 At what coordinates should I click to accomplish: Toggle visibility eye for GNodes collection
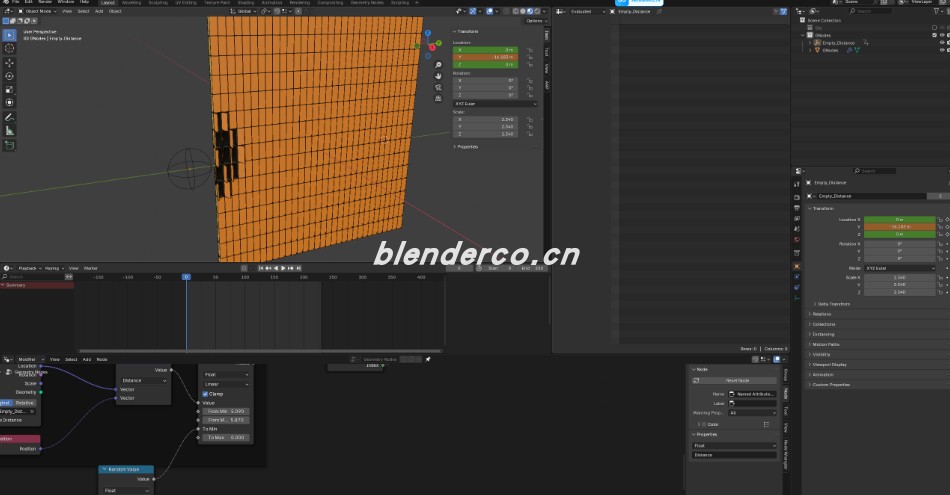(942, 35)
